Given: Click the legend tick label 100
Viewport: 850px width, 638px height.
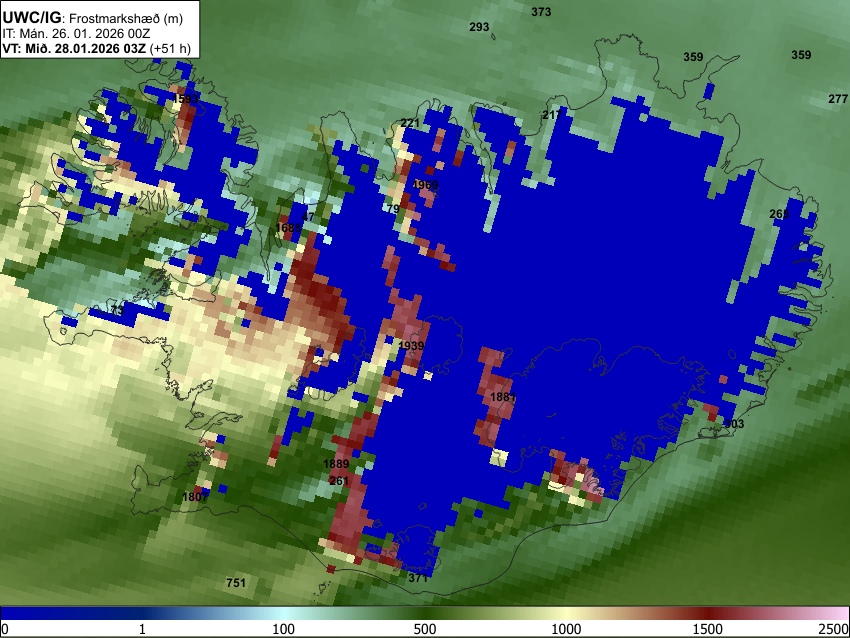Looking at the screenshot, I should pos(284,629).
